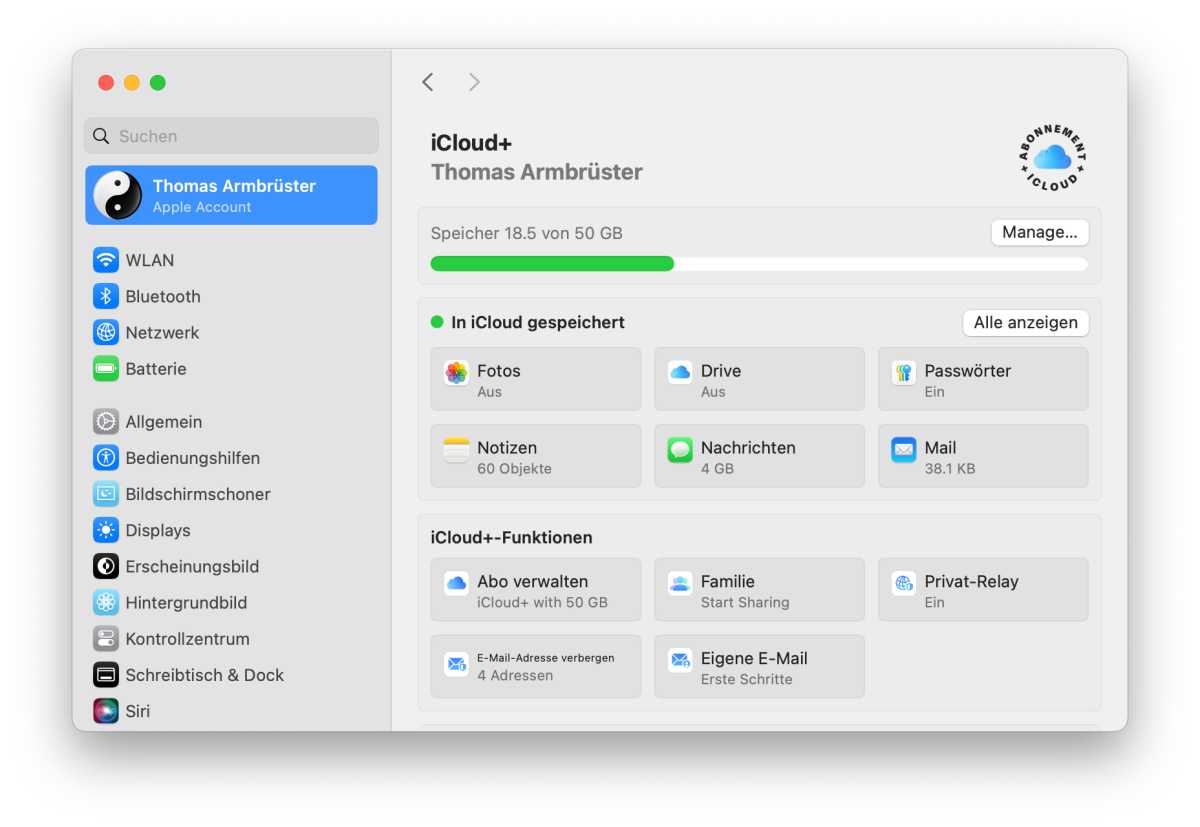
Task: Click the '60 Objekte' label under Notizen
Action: [x=514, y=468]
